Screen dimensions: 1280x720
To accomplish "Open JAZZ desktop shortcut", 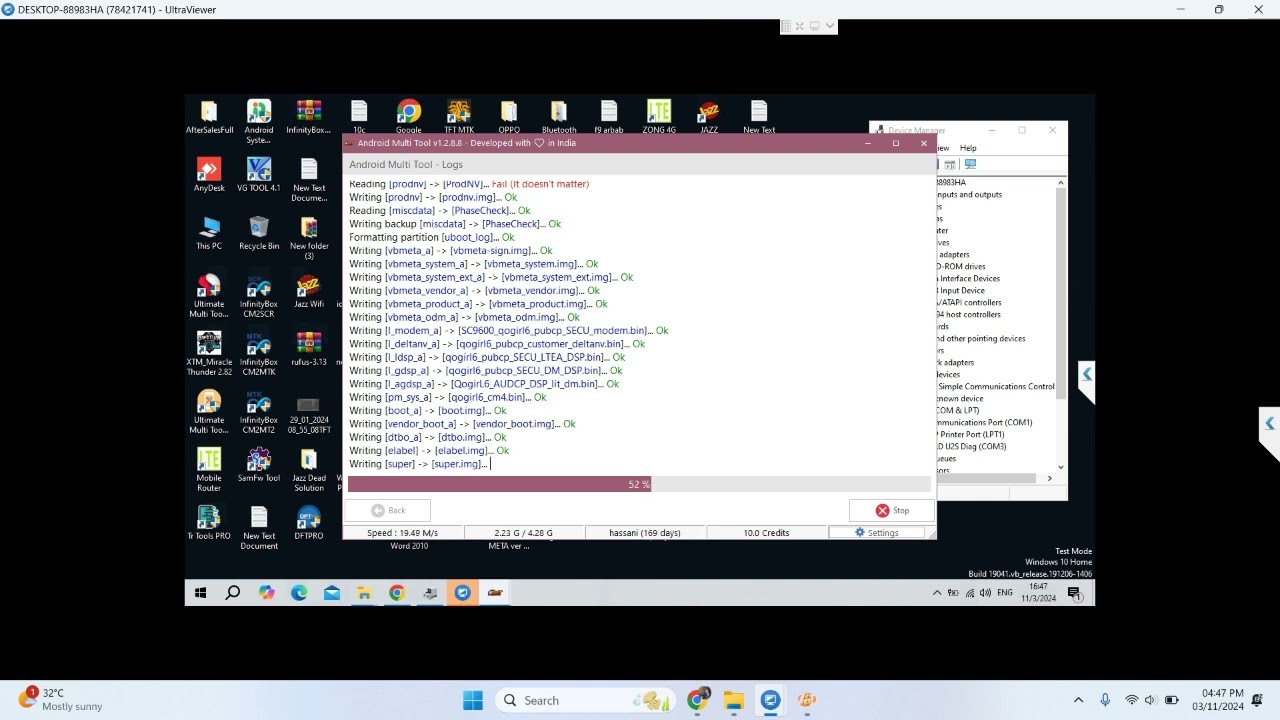I will [709, 118].
